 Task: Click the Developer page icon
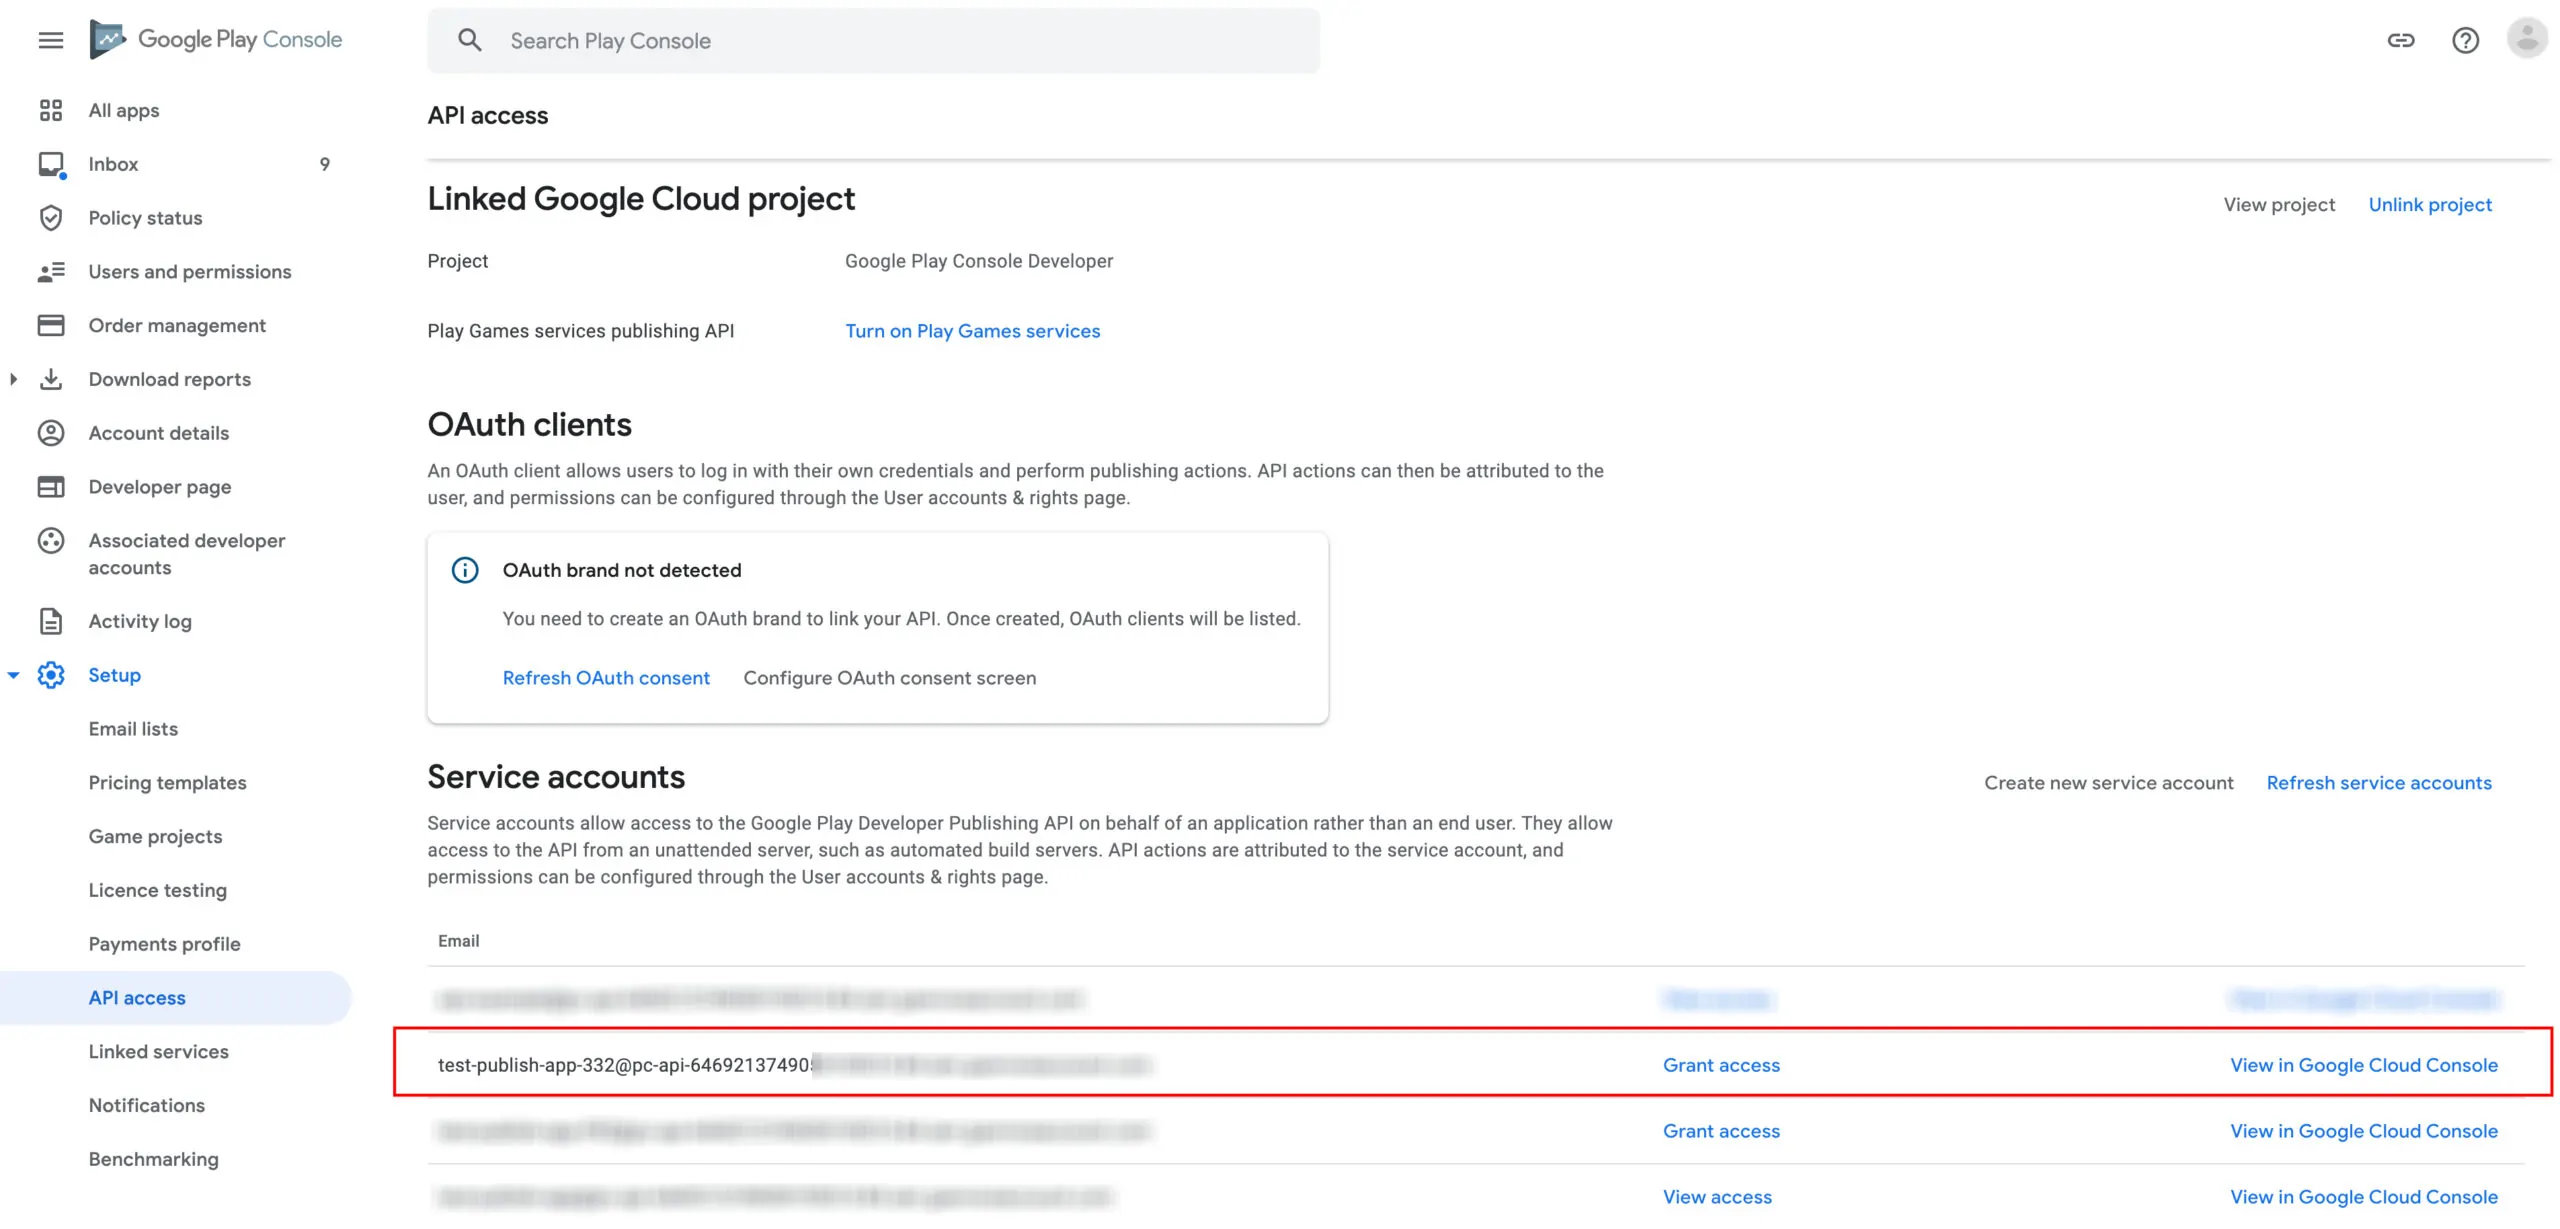pyautogui.click(x=50, y=487)
